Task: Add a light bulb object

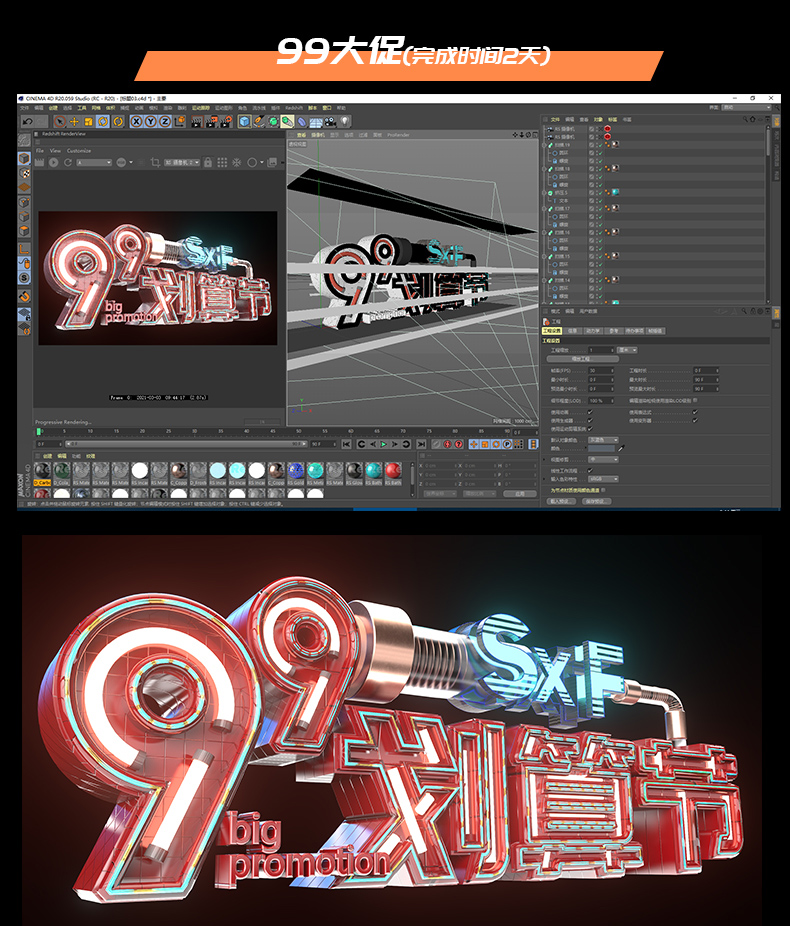Action: [x=345, y=122]
